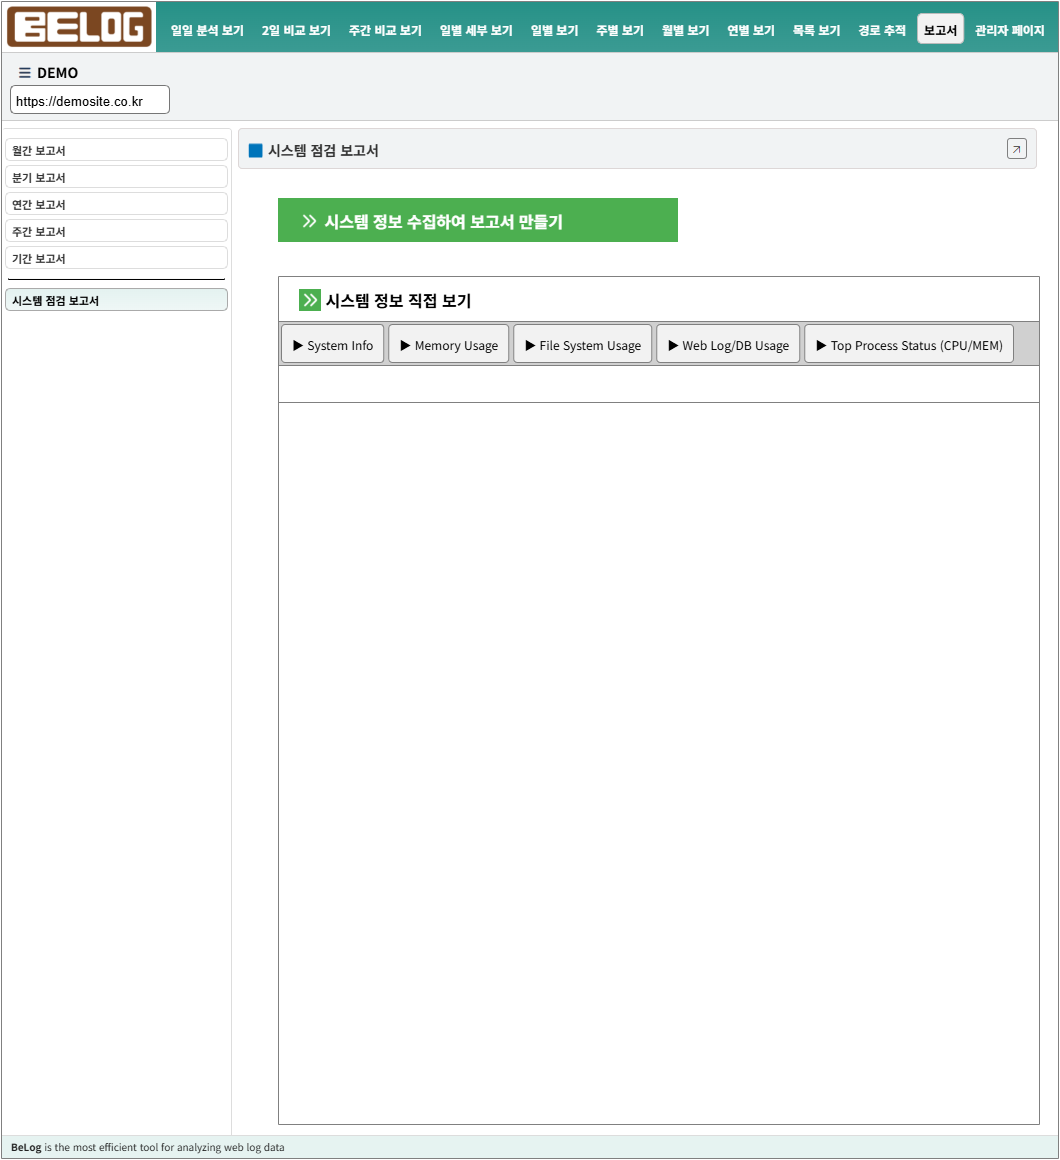1060x1160 pixels.
Task: Open the report in a new window icon
Action: (x=1016, y=149)
